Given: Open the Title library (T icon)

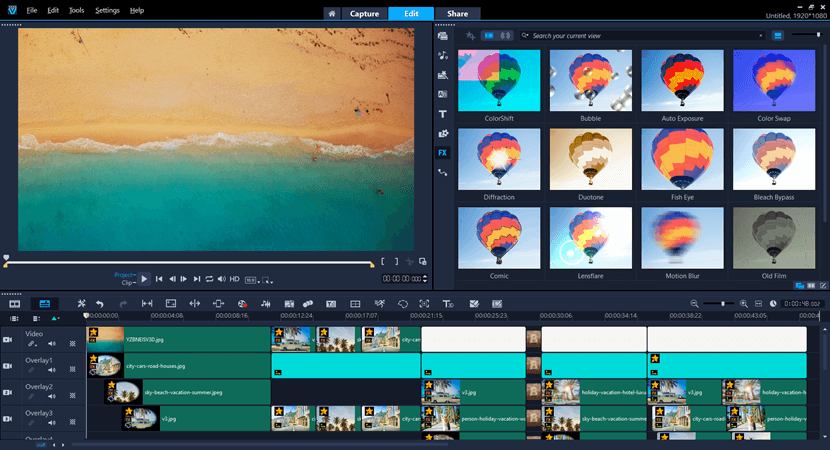Looking at the screenshot, I should tap(443, 114).
